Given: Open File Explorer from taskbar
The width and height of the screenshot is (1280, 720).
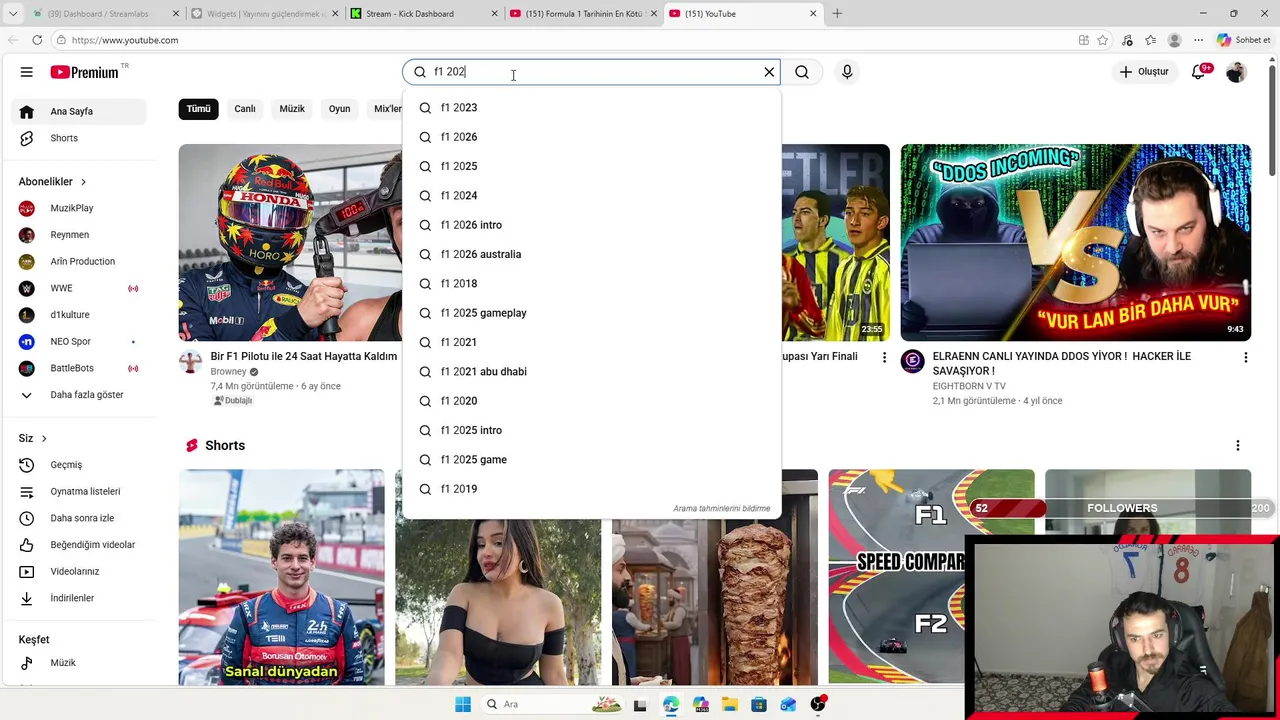Looking at the screenshot, I should point(730,704).
